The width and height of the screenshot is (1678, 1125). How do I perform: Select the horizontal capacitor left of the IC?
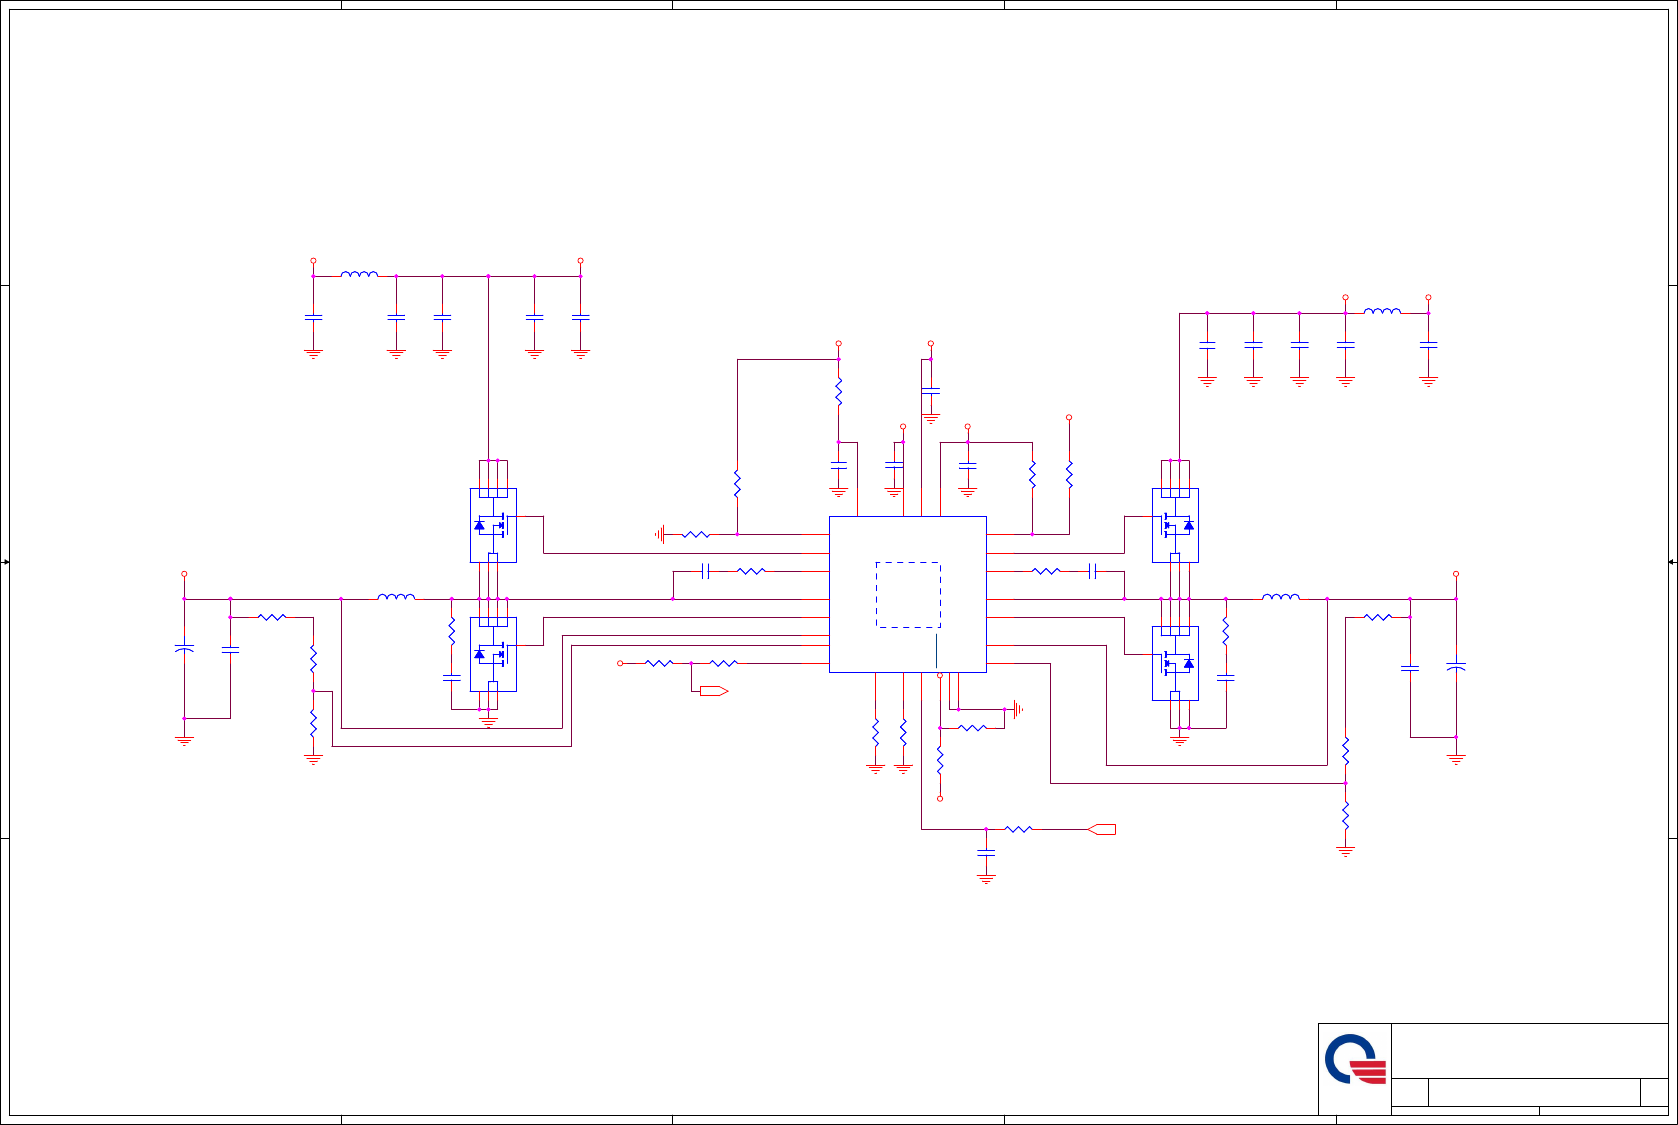pos(706,571)
